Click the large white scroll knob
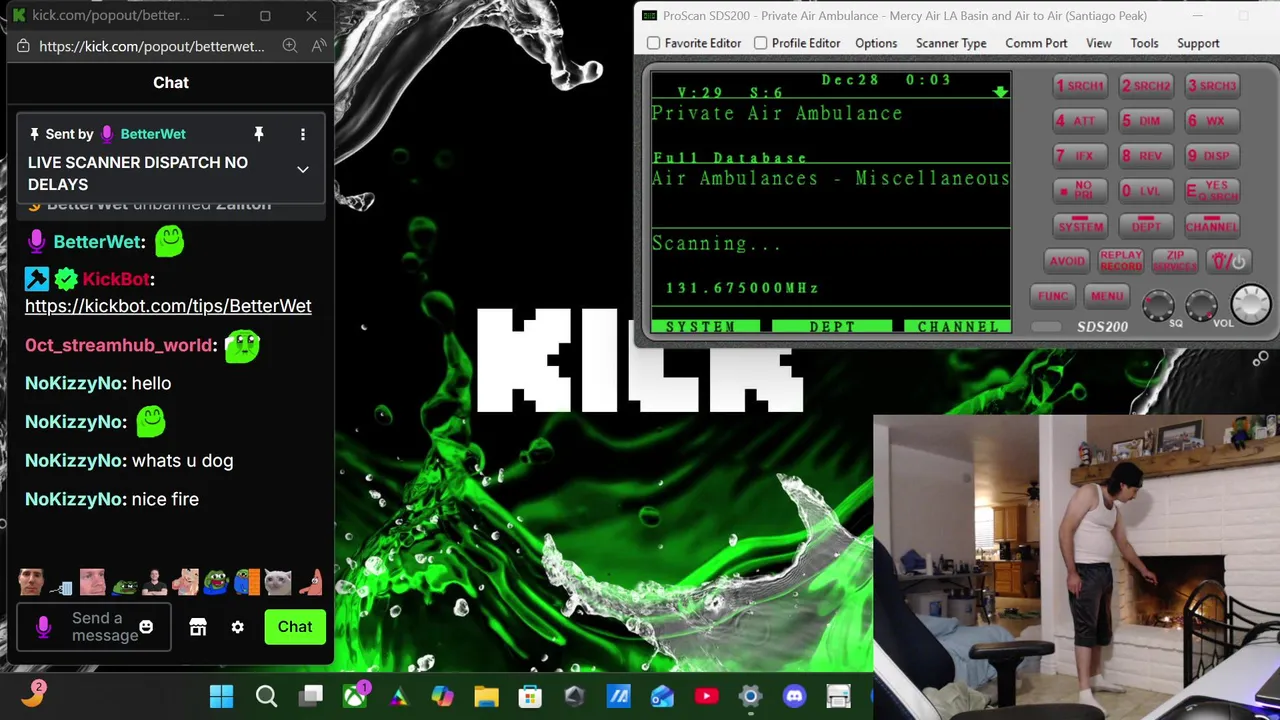The width and height of the screenshot is (1280, 720). pos(1250,304)
